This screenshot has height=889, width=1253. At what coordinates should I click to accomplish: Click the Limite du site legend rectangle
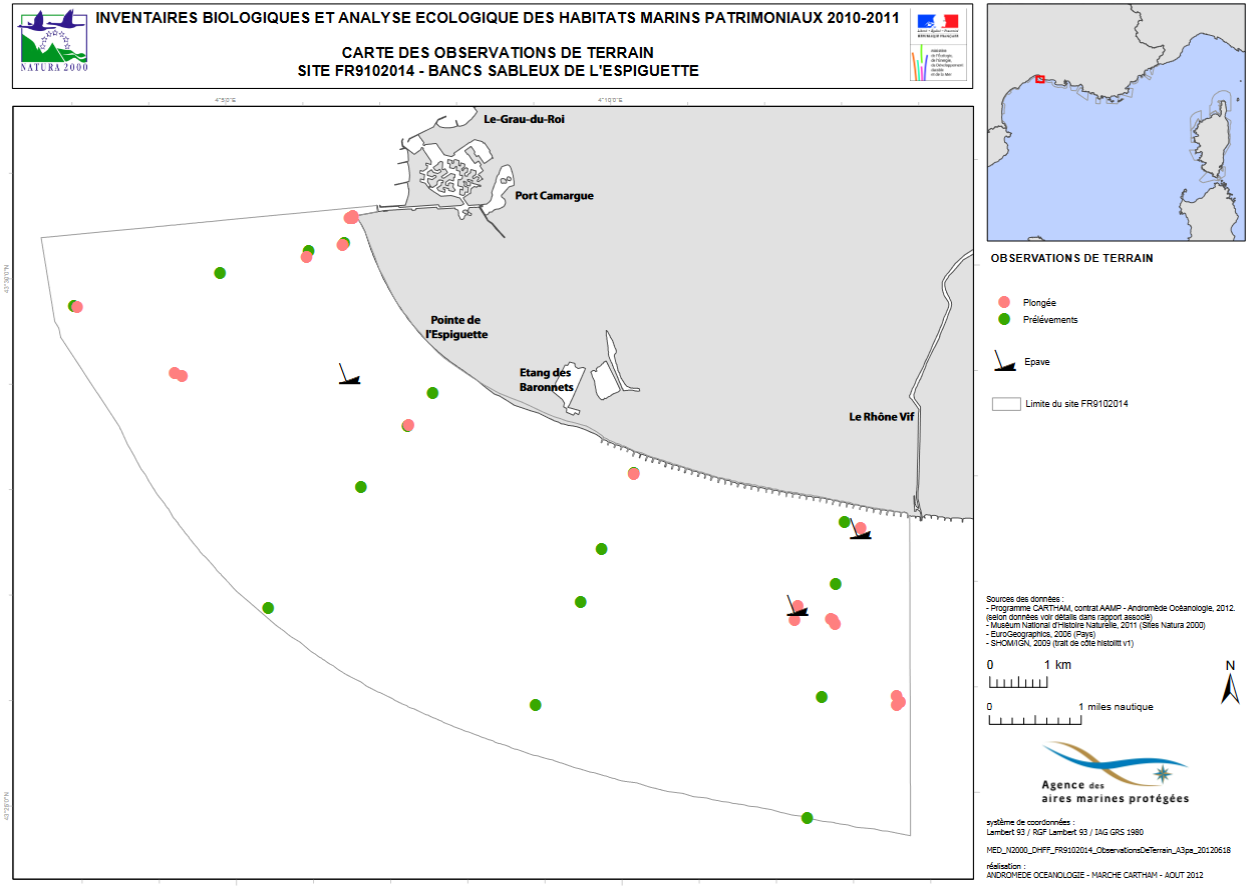1005,404
